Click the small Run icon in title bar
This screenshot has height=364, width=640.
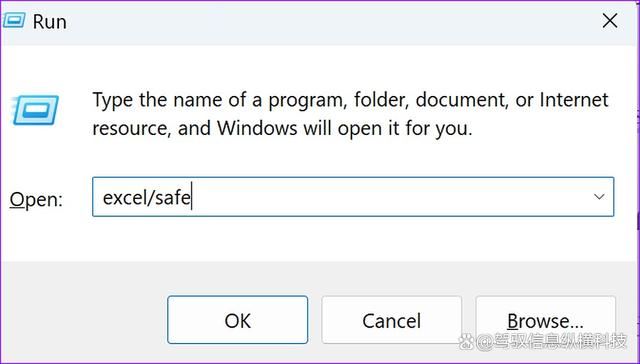point(14,21)
